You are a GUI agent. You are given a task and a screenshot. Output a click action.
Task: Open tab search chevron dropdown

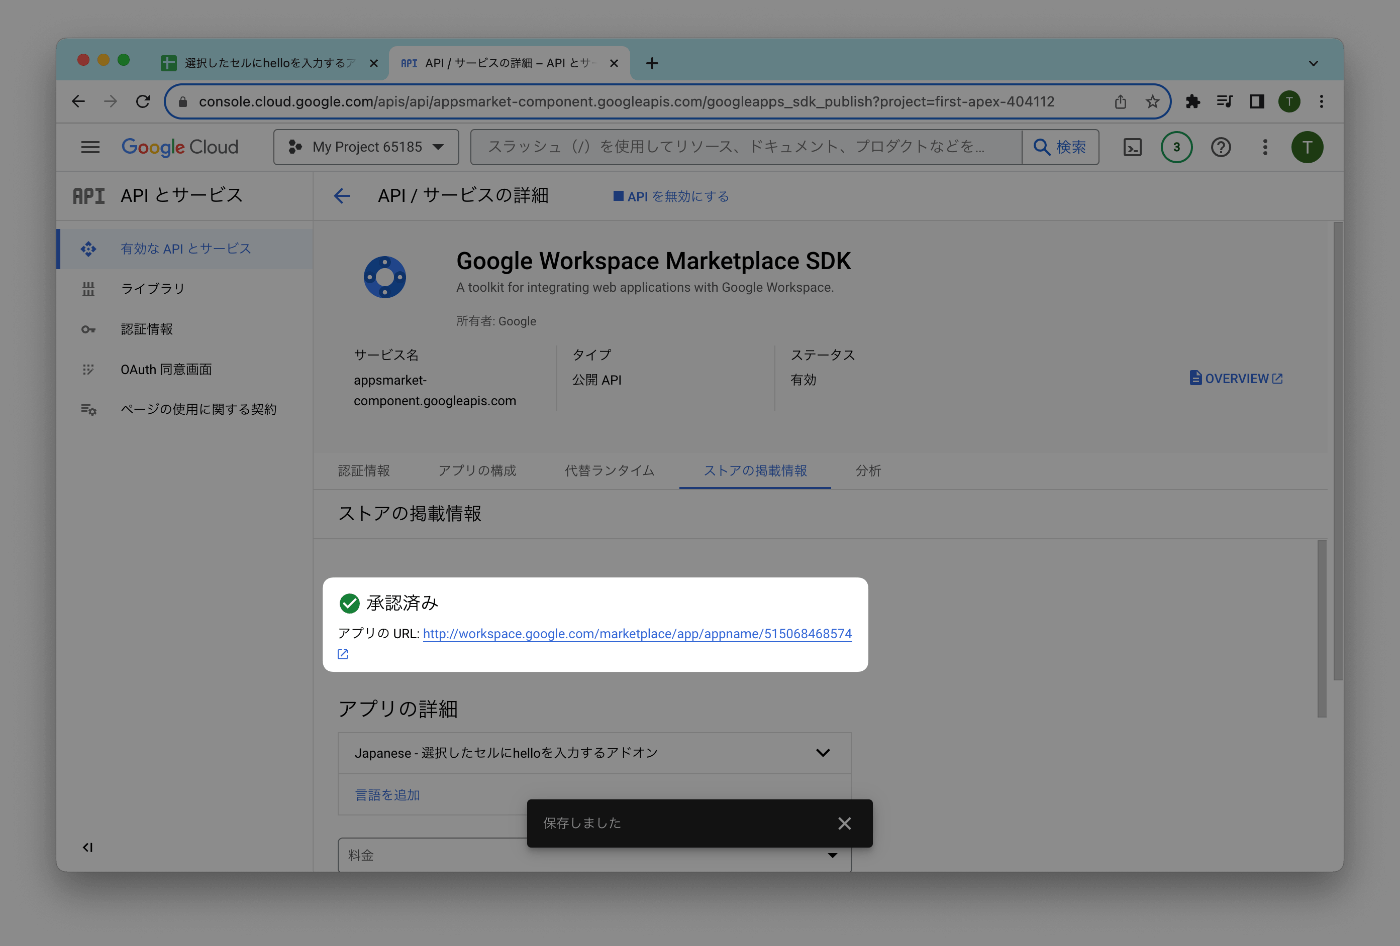(1313, 63)
